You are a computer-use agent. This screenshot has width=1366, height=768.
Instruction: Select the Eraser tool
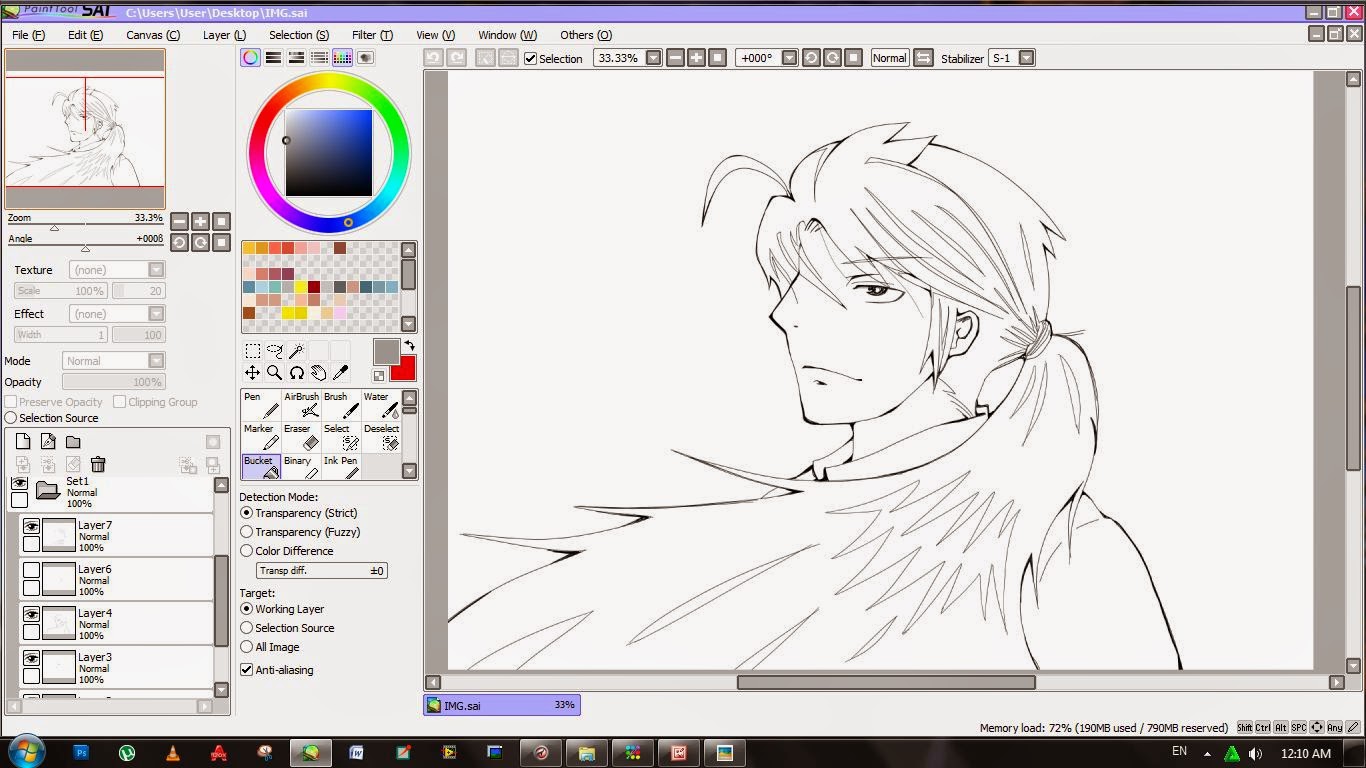click(301, 436)
